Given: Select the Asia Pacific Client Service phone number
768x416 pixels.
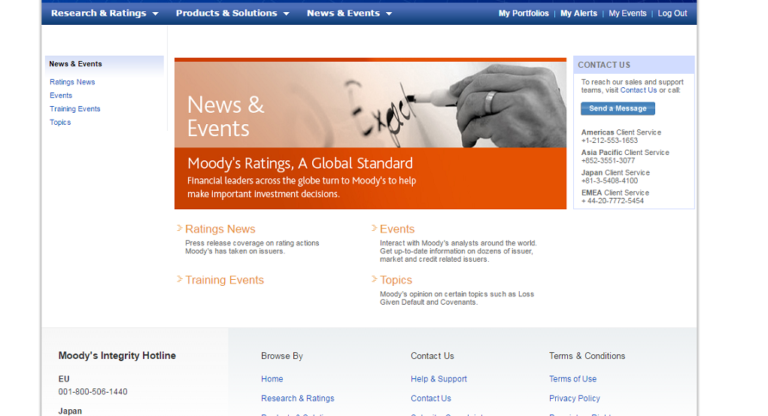Looking at the screenshot, I should [608, 161].
